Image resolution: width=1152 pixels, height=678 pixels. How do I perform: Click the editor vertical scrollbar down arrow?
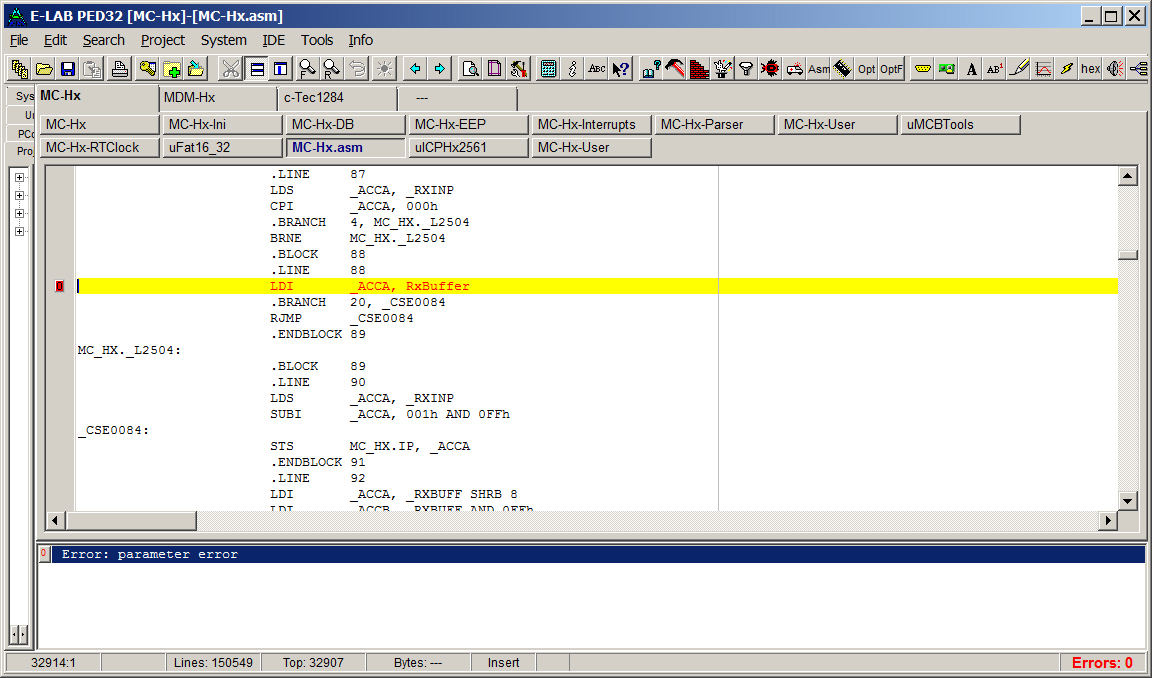[1128, 501]
